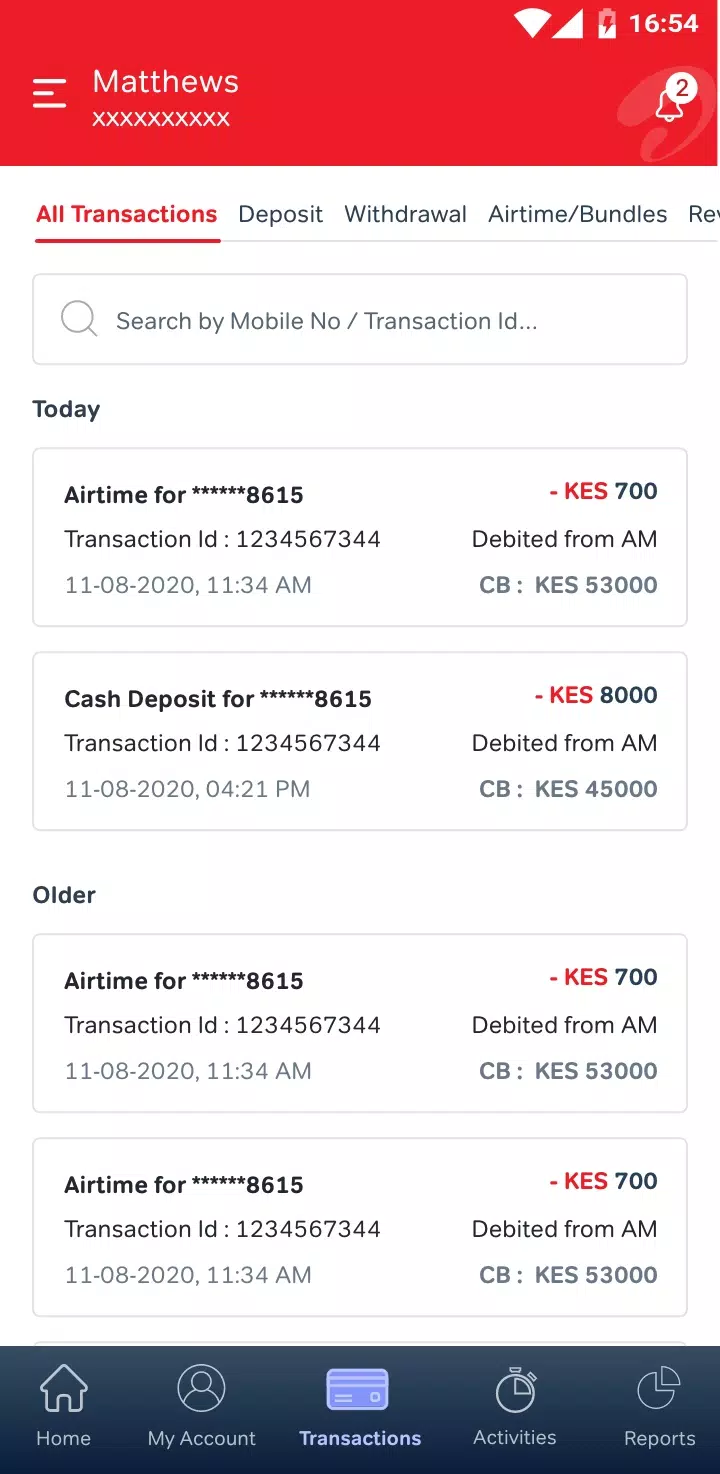Screen dimensions: 720x1474
Task: Tap the Matthews account name header
Action: tap(166, 82)
